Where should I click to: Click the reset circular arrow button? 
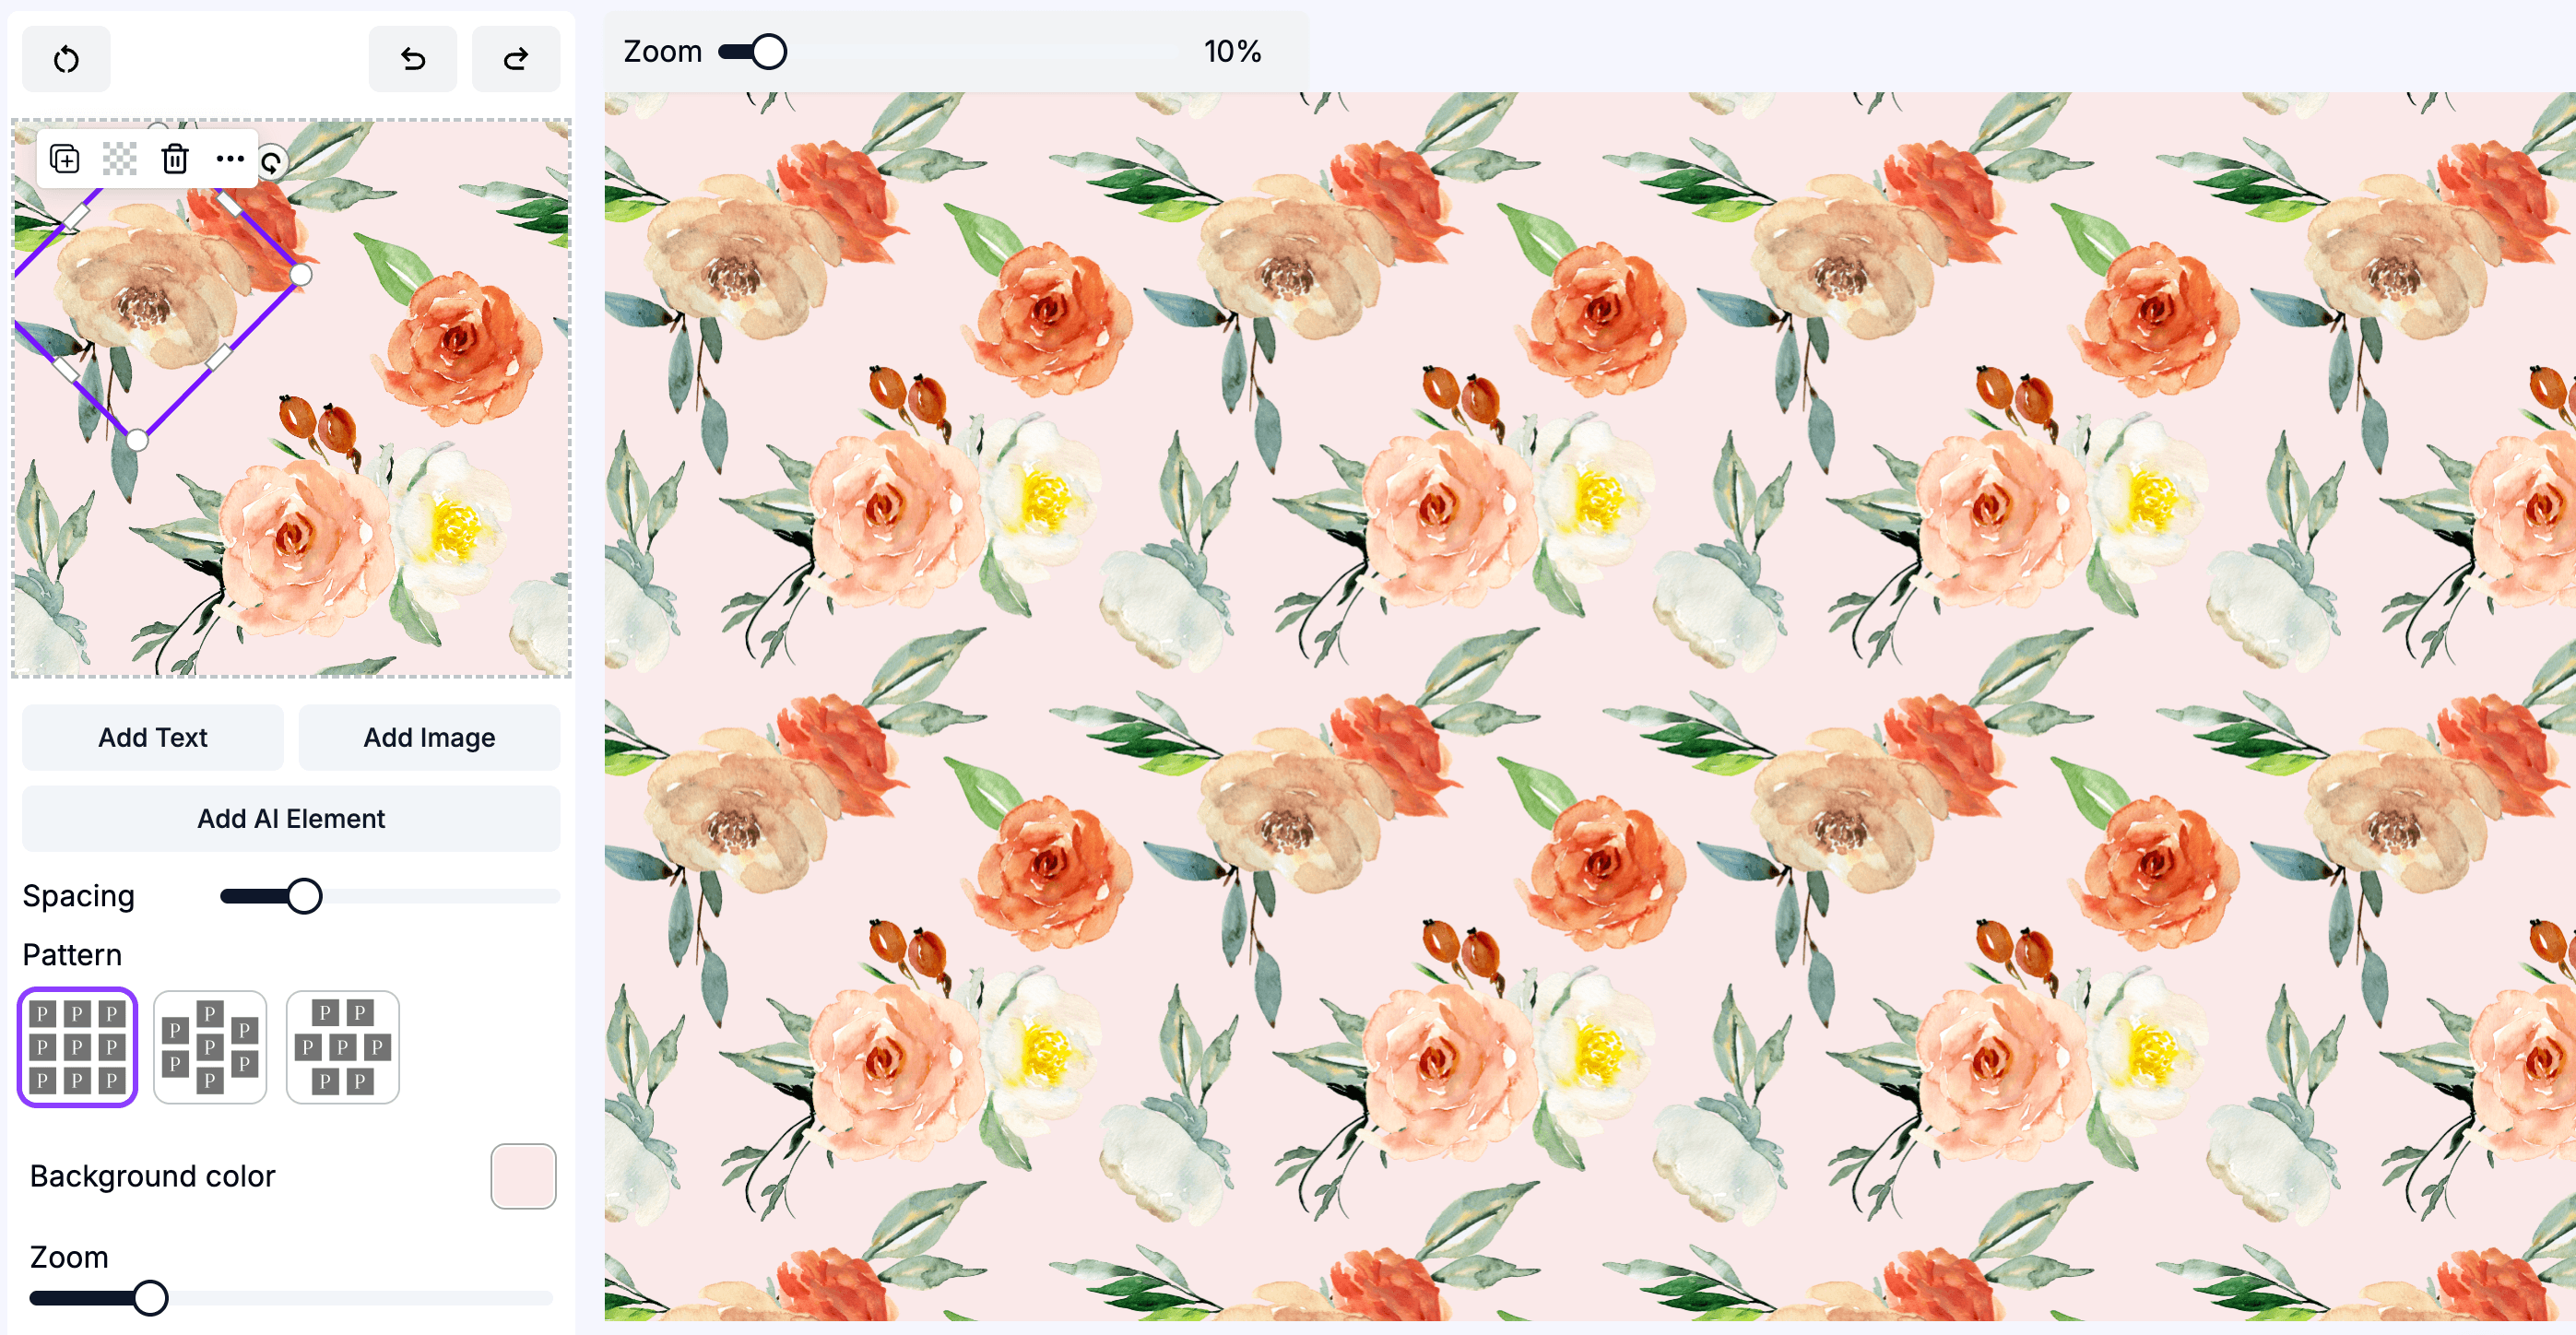(66, 59)
